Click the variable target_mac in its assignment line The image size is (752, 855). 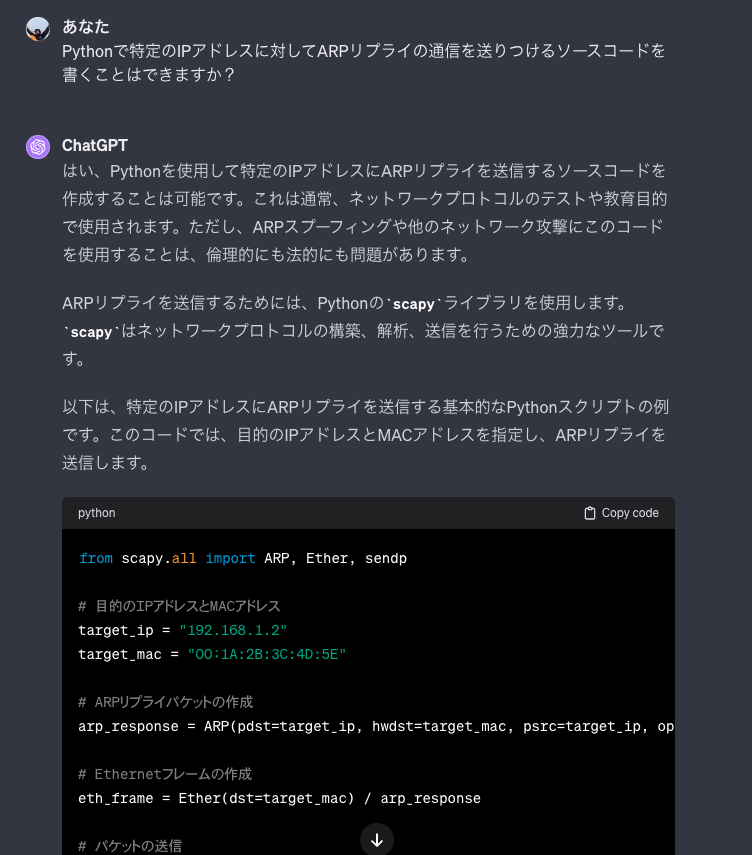(x=119, y=654)
